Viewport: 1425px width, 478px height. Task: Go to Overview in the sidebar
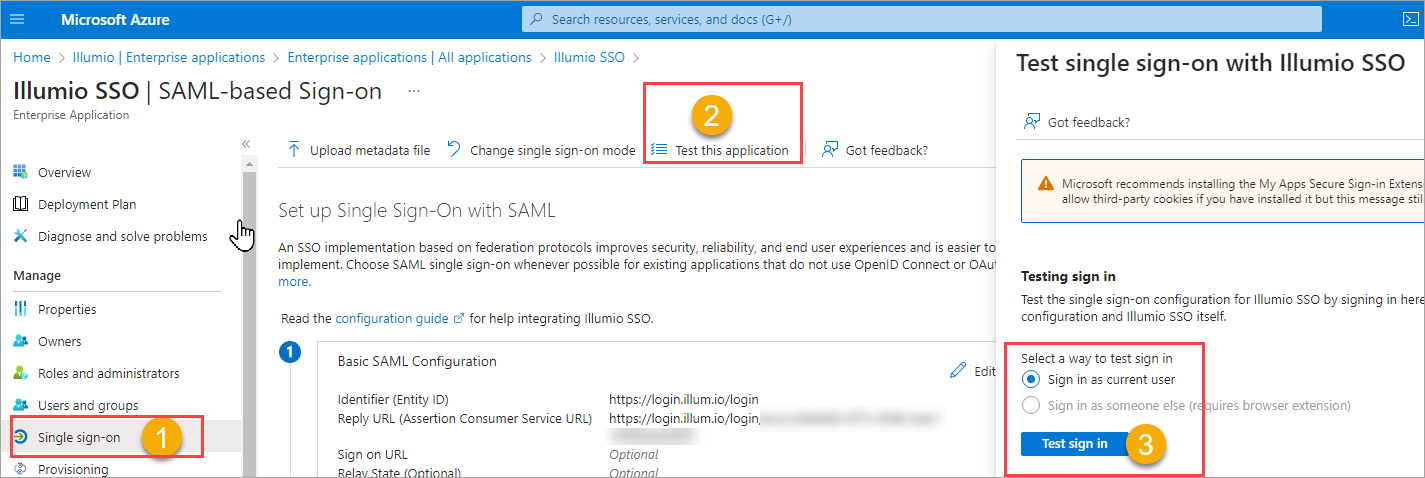pos(64,172)
